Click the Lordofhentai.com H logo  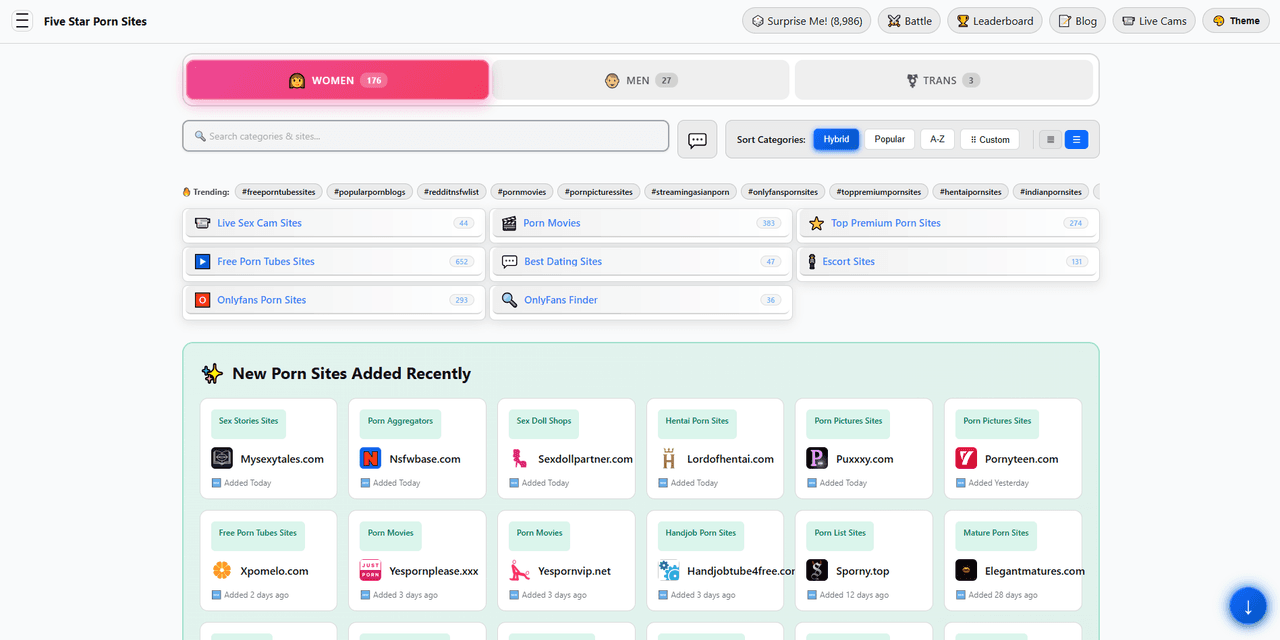pyautogui.click(x=668, y=458)
